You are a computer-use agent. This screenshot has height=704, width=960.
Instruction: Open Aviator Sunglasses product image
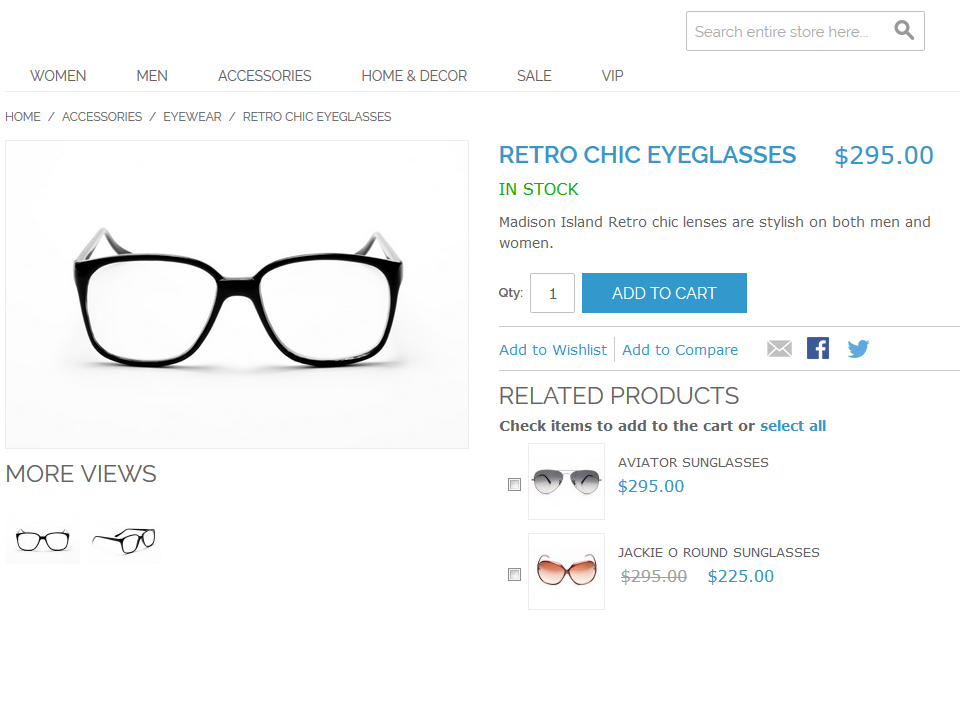(566, 482)
